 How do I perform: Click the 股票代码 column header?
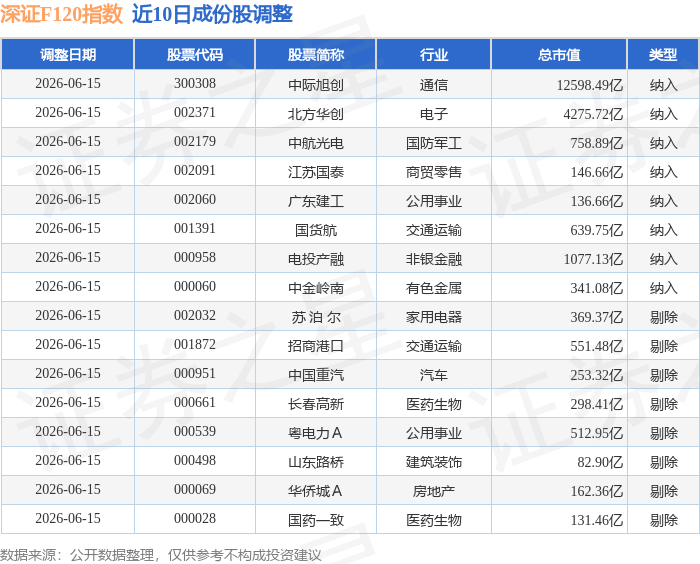[195, 55]
